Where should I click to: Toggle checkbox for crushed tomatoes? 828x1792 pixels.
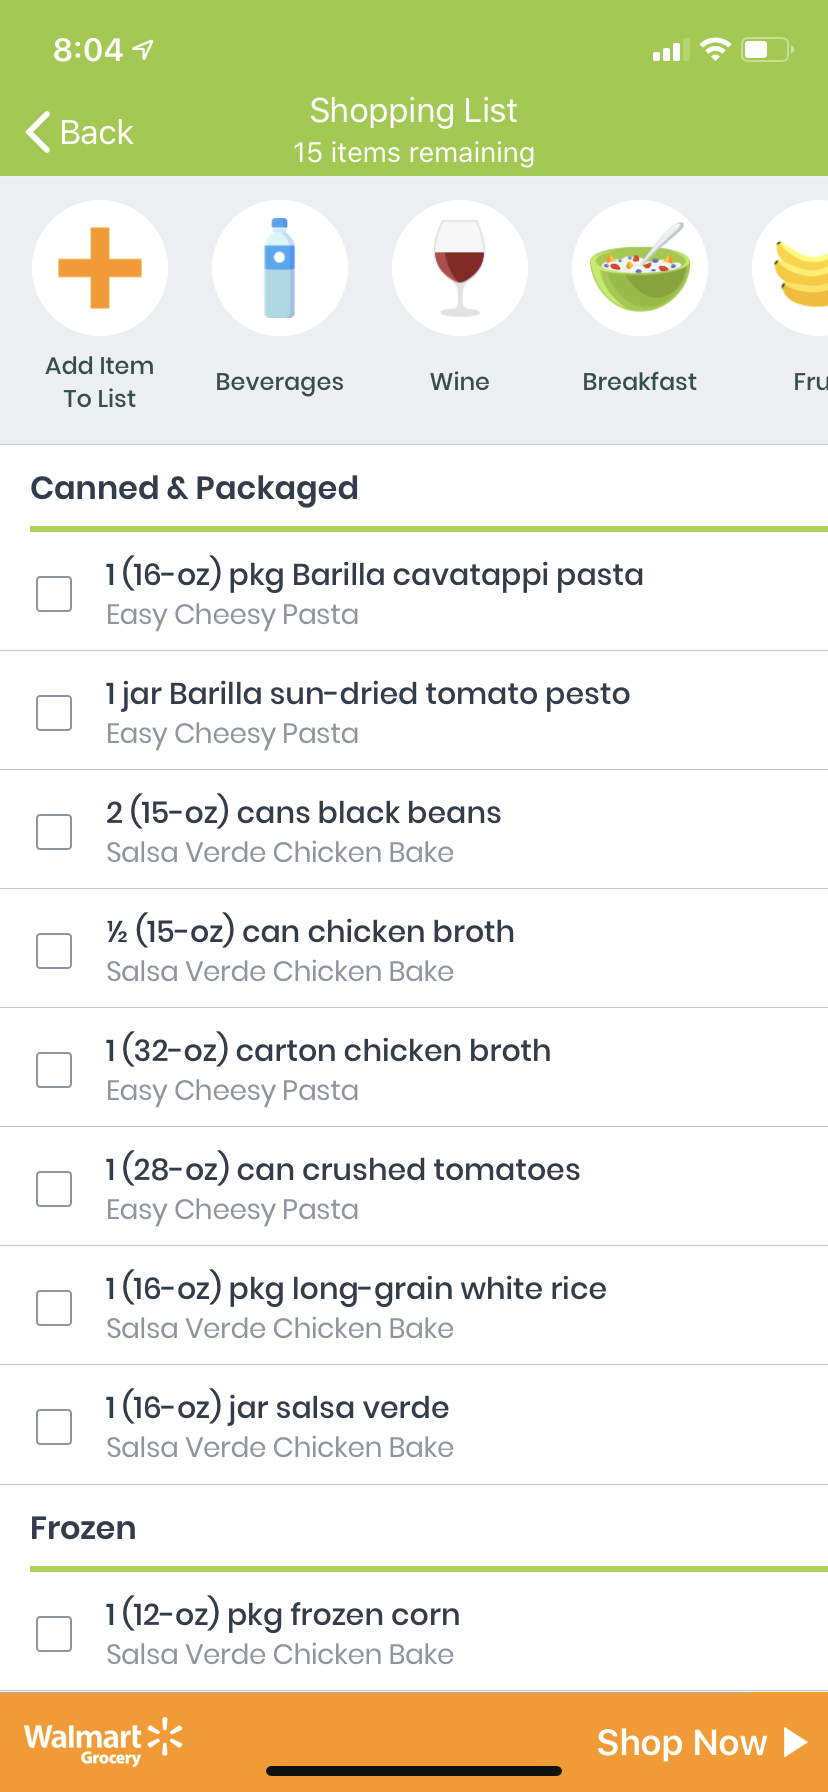54,1189
